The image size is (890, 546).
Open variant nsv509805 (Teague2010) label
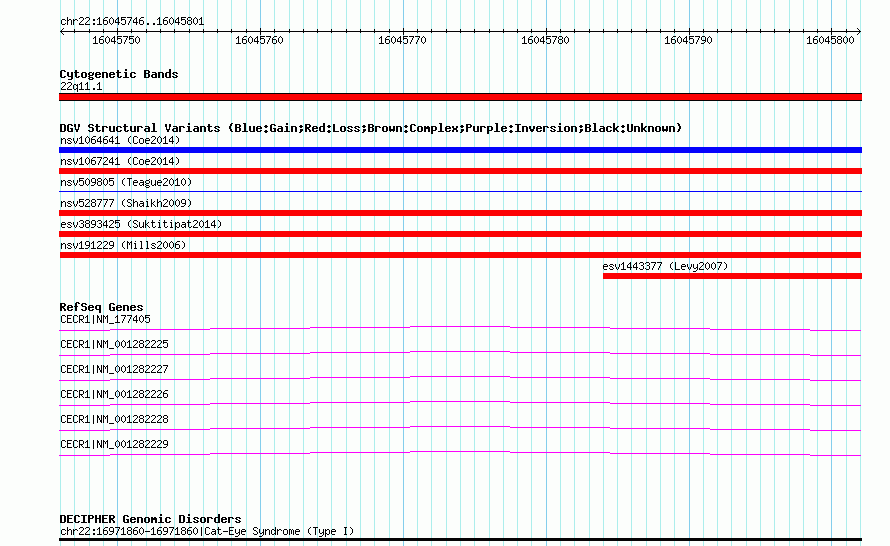click(126, 182)
